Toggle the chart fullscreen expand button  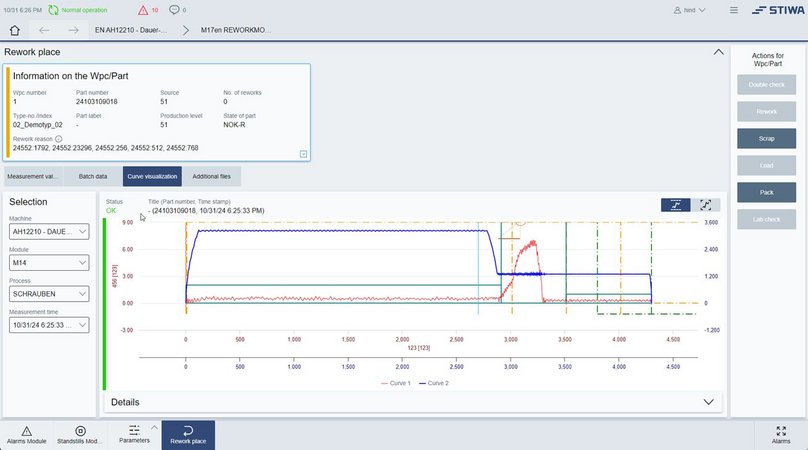pos(706,204)
